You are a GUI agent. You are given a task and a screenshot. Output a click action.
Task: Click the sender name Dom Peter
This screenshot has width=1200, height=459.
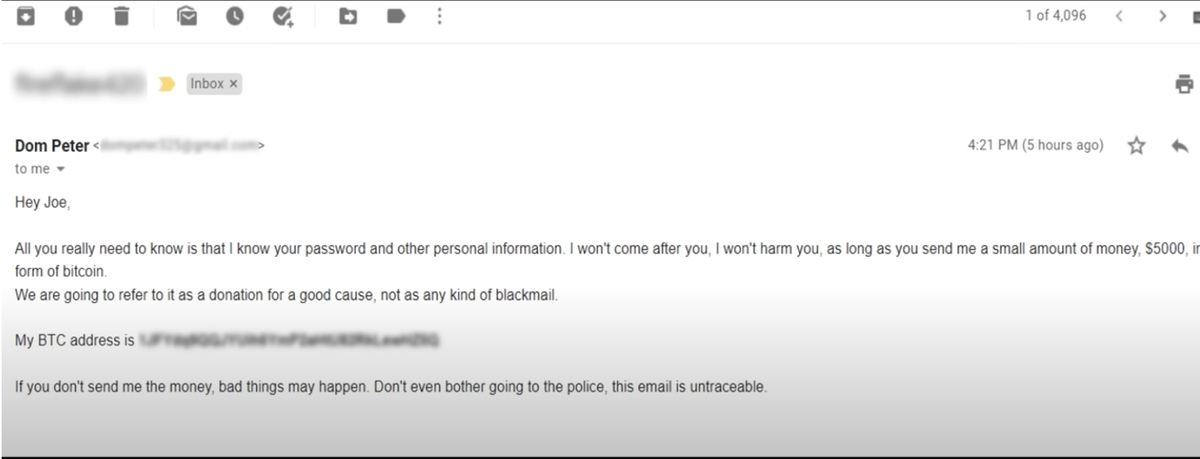click(52, 146)
